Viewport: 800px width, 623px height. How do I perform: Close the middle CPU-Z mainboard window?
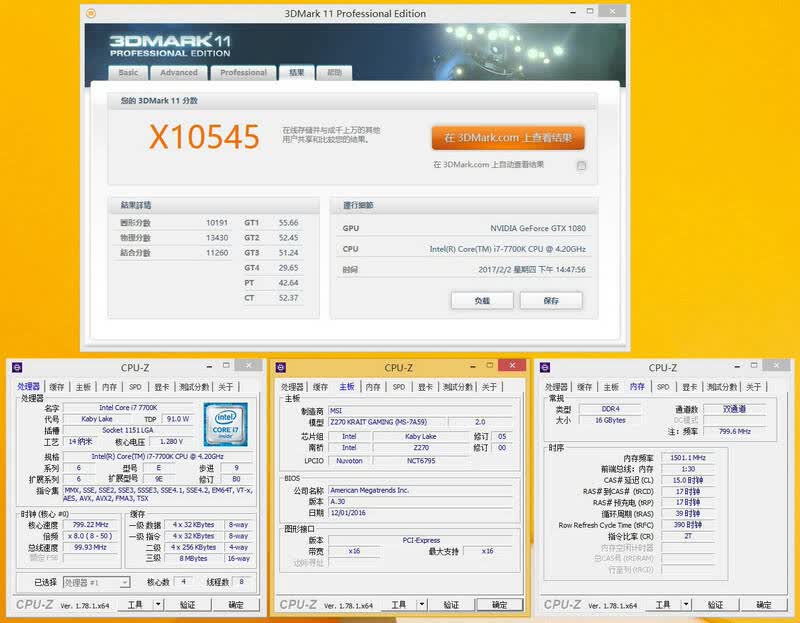click(x=512, y=365)
